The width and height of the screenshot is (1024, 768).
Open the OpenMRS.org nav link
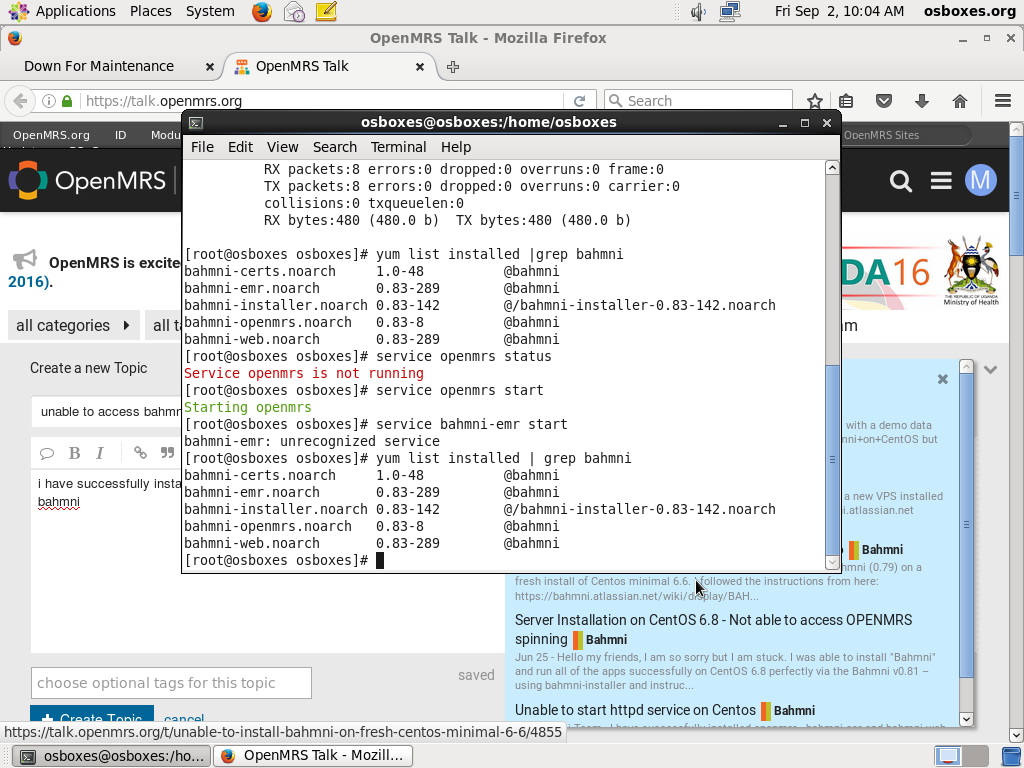point(51,135)
